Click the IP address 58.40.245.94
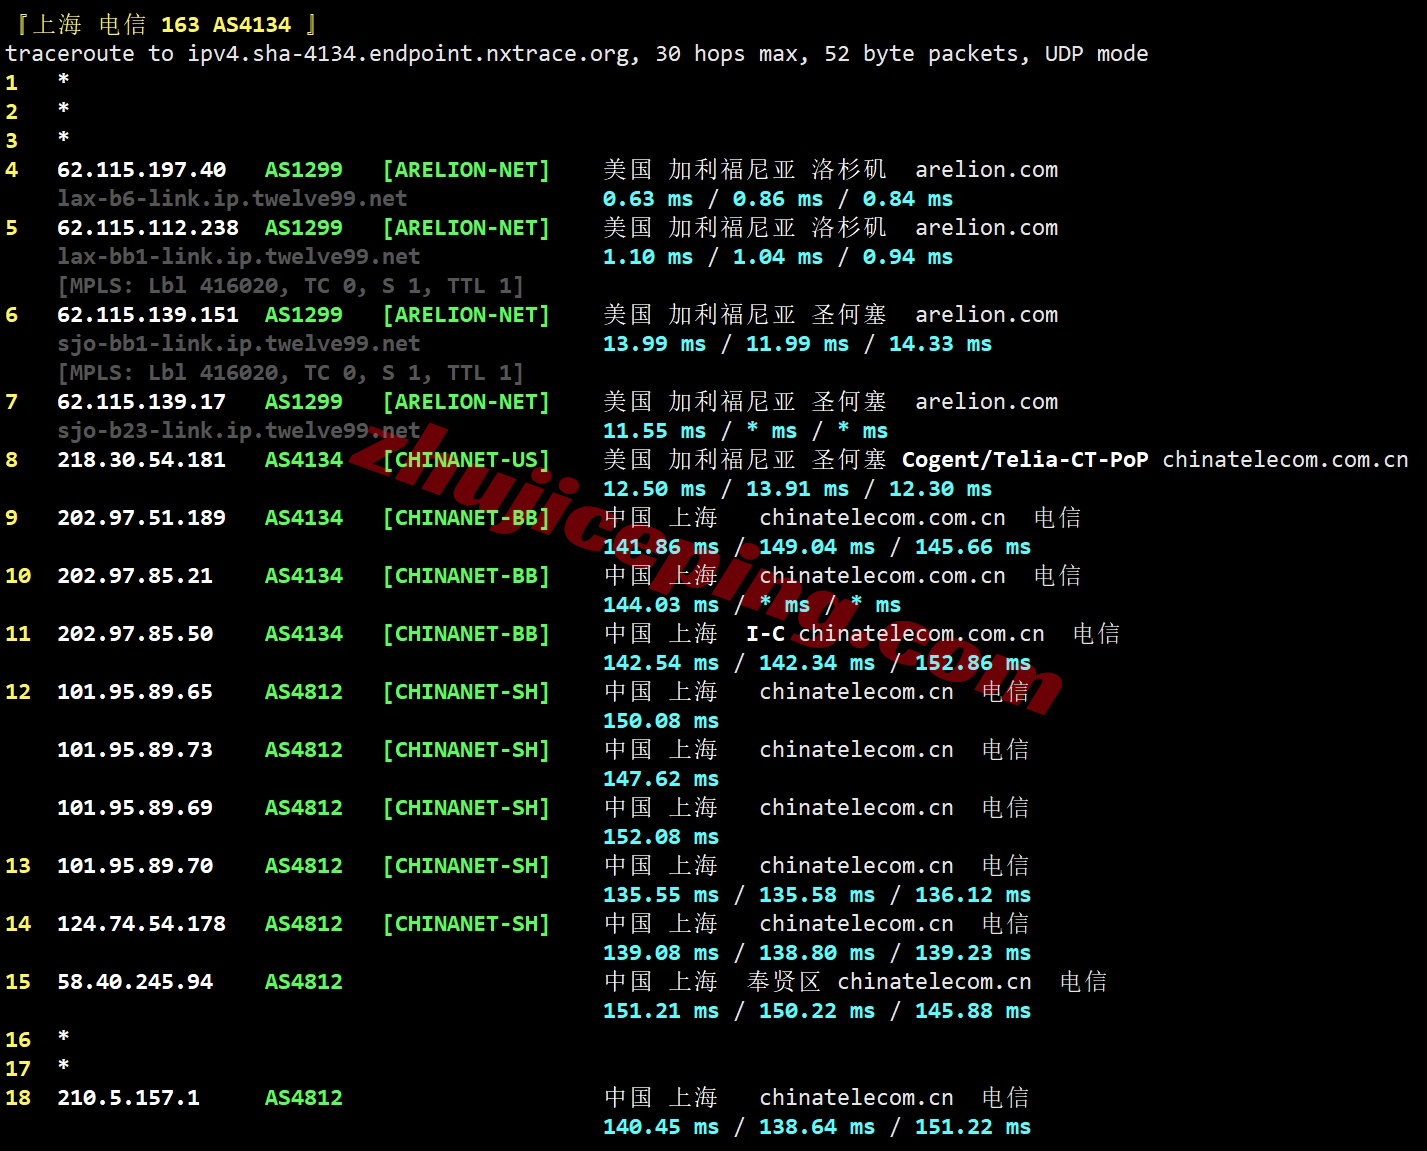 click(135, 982)
